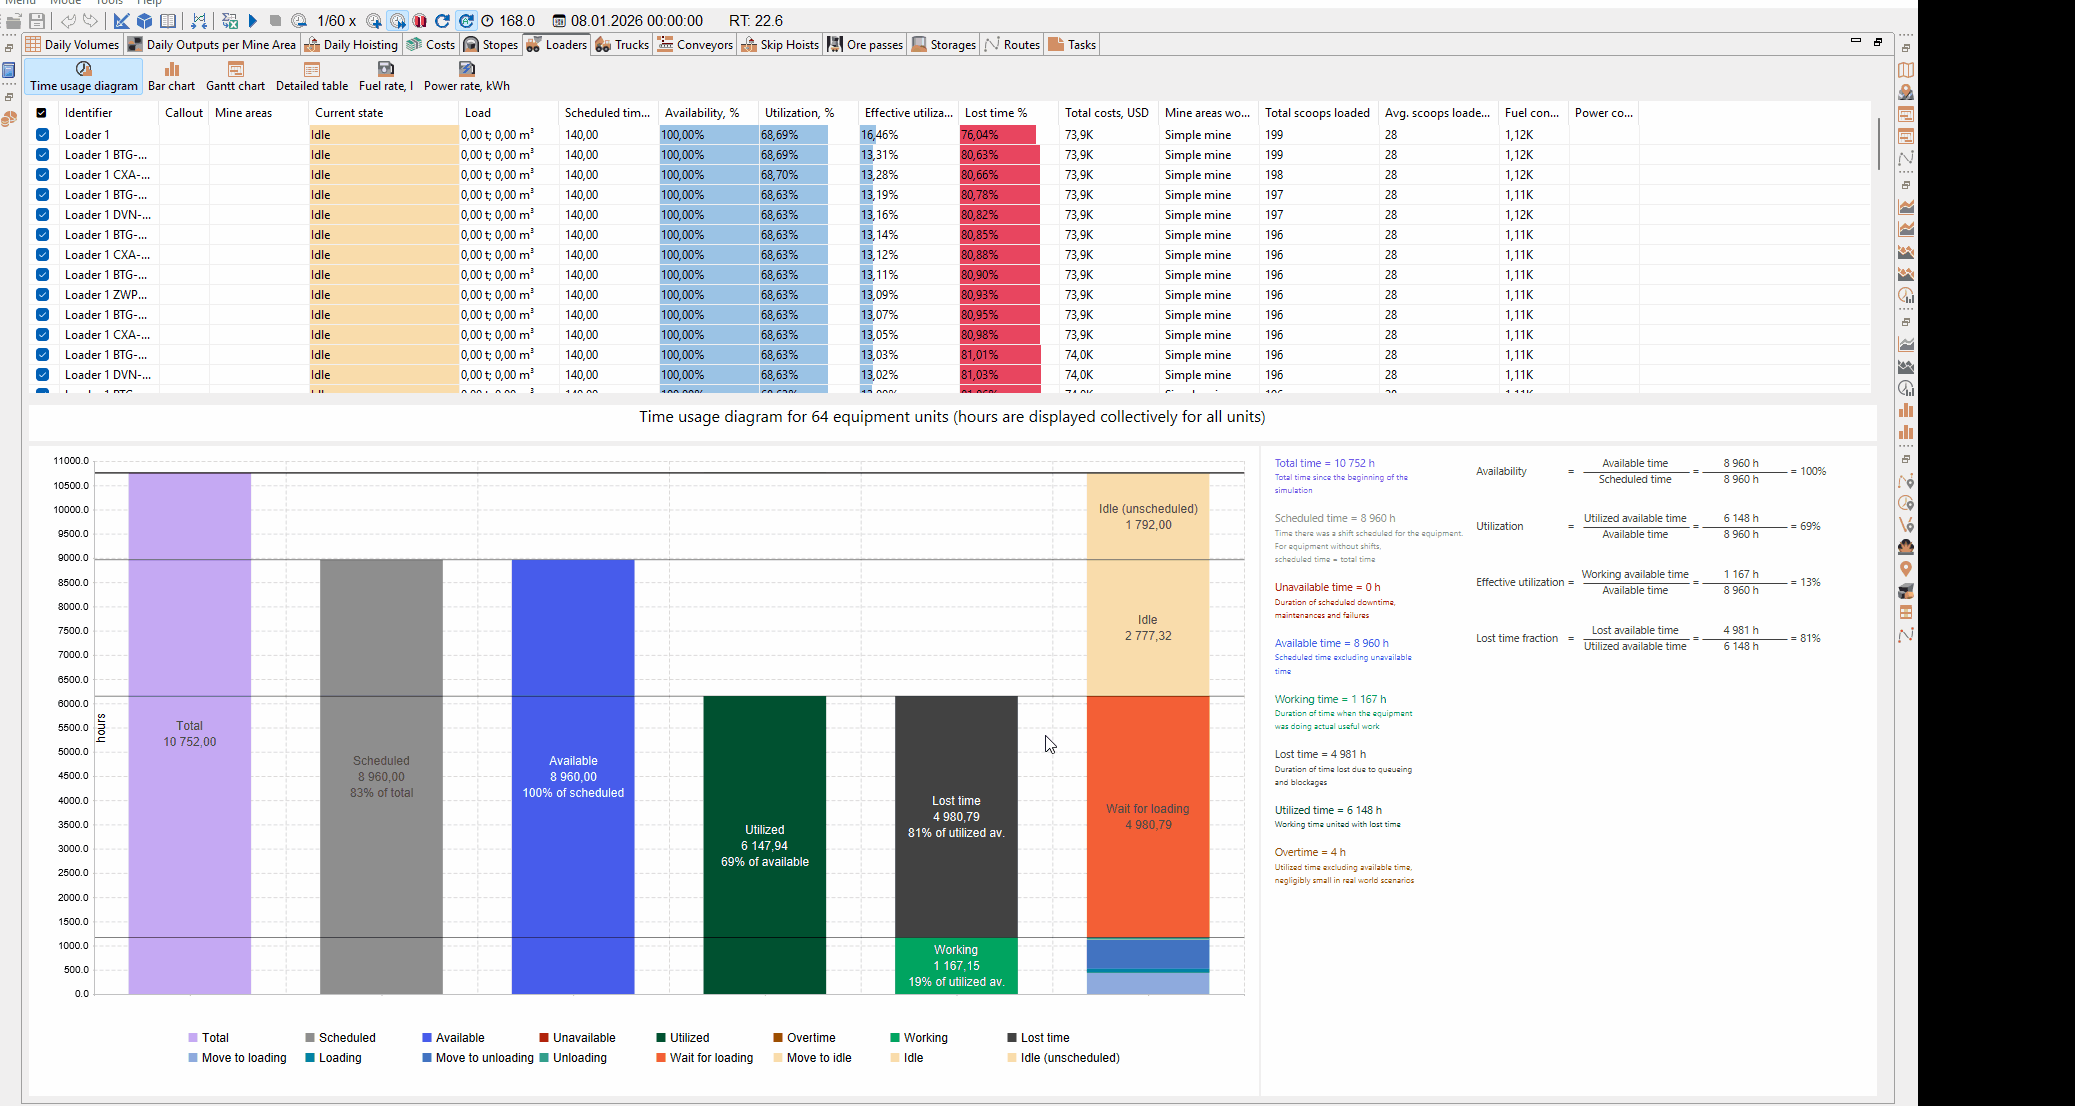This screenshot has width=2075, height=1106.
Task: Show the Fuel rate, l view
Action: pos(386,77)
